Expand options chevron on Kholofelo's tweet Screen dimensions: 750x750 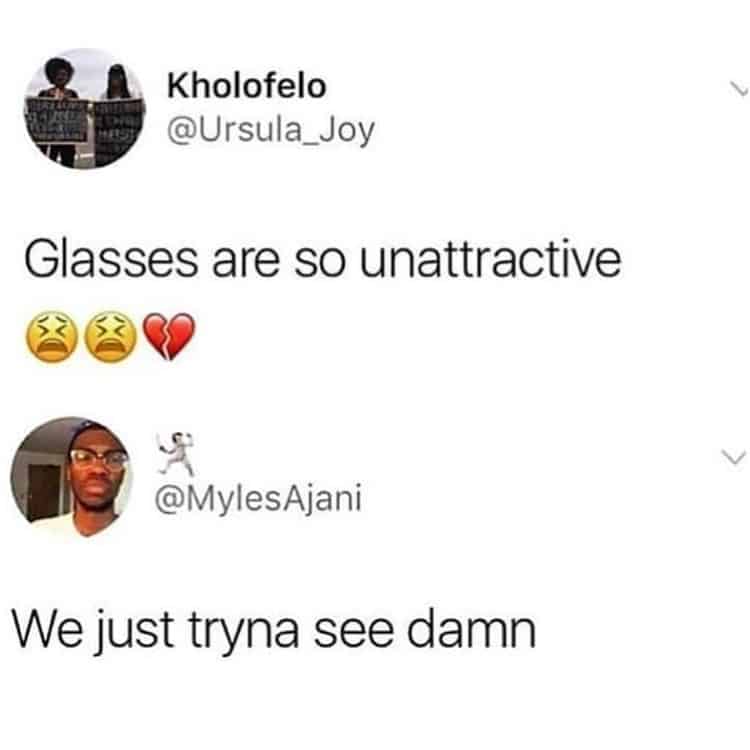tap(737, 89)
